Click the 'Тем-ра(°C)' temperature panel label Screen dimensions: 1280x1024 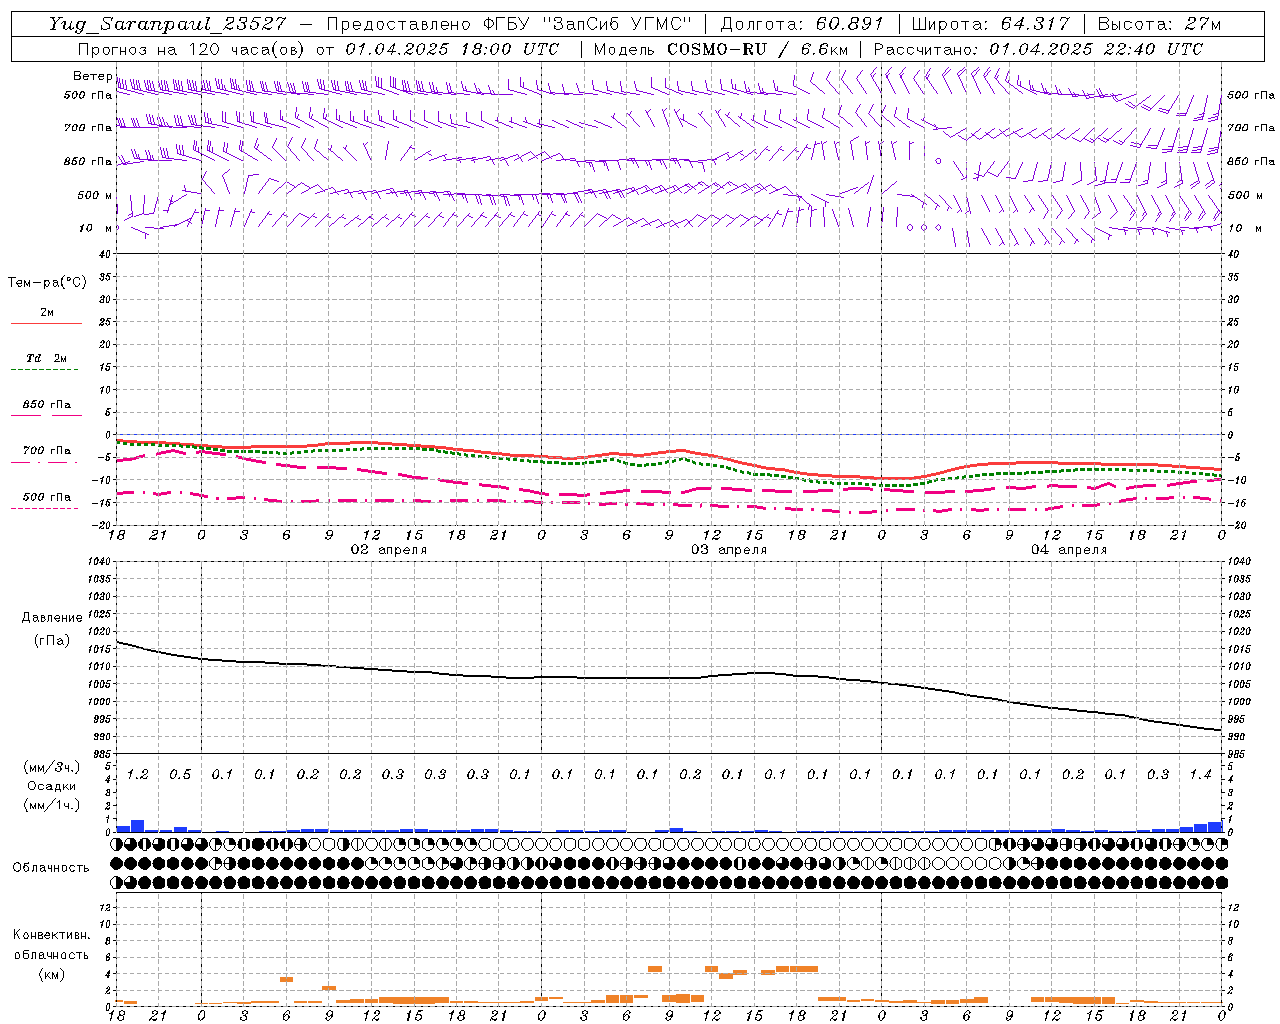coord(47,283)
